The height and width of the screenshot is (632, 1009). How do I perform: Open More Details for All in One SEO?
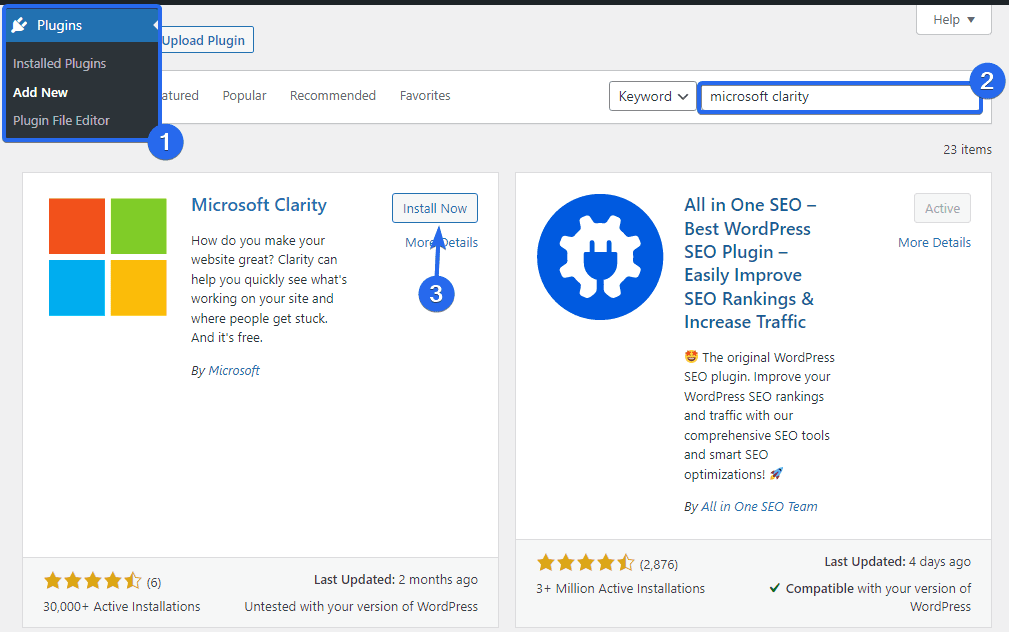pos(934,243)
